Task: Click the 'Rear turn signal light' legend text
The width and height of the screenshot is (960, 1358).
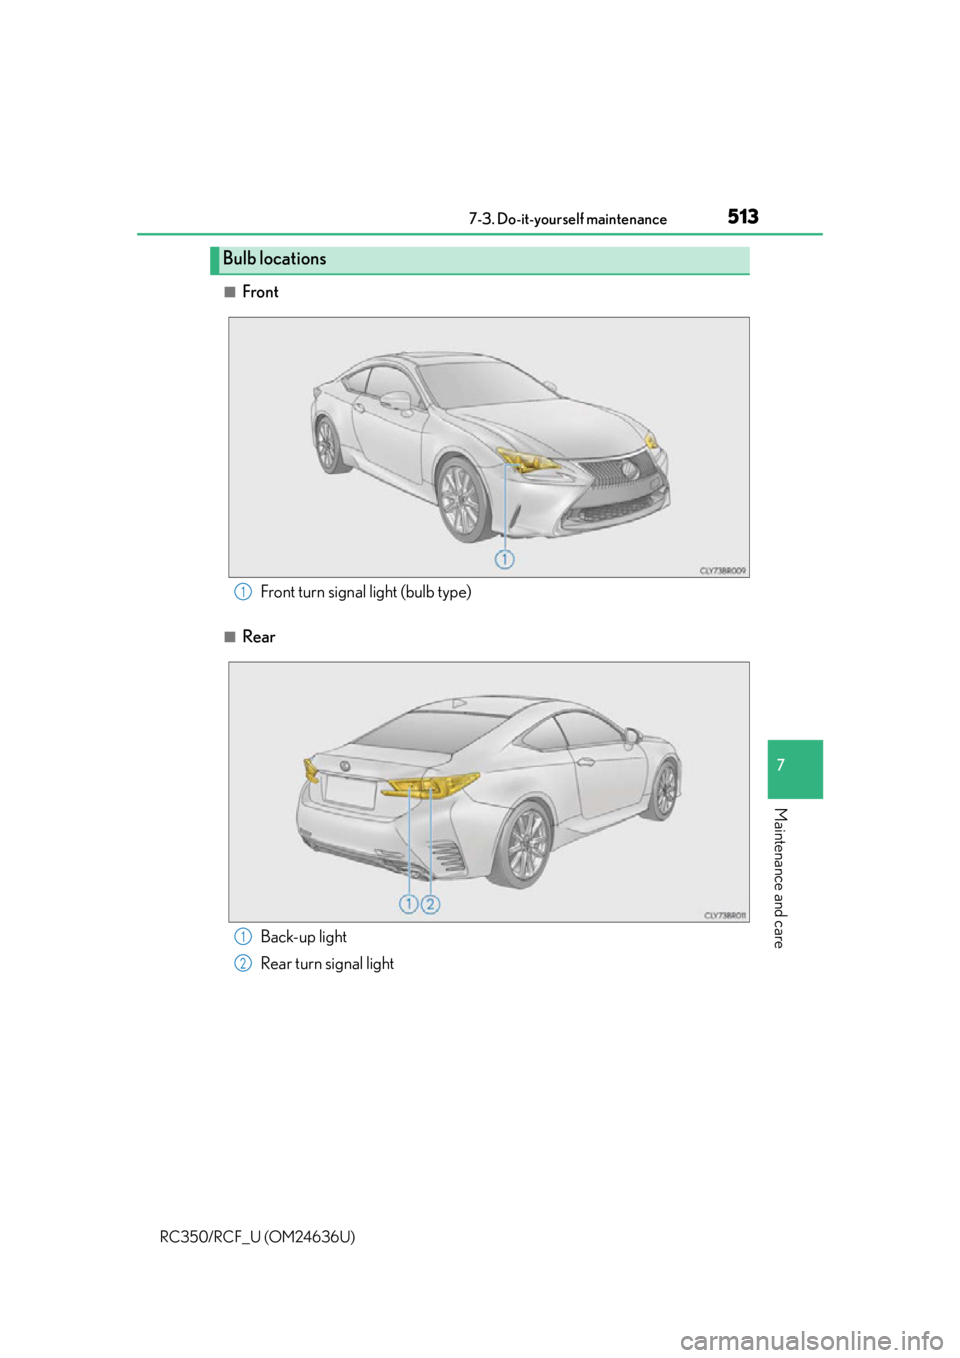Action: click(327, 964)
